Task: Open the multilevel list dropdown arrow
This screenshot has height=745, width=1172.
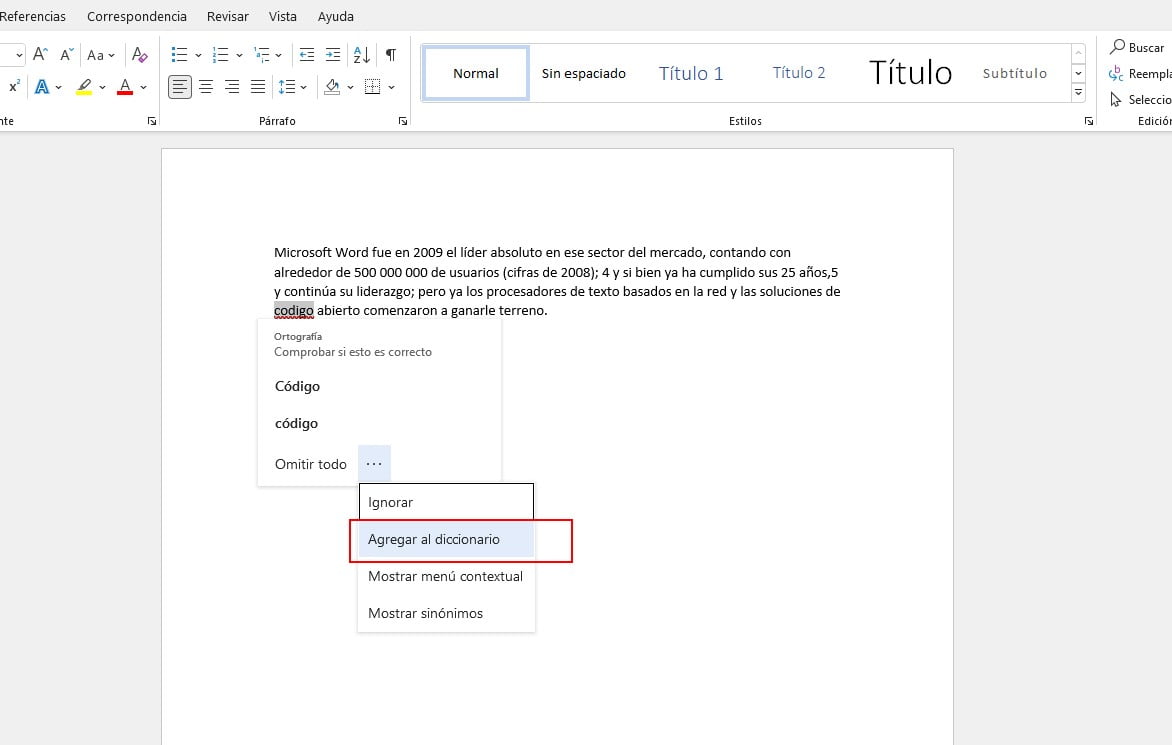Action: pos(278,55)
